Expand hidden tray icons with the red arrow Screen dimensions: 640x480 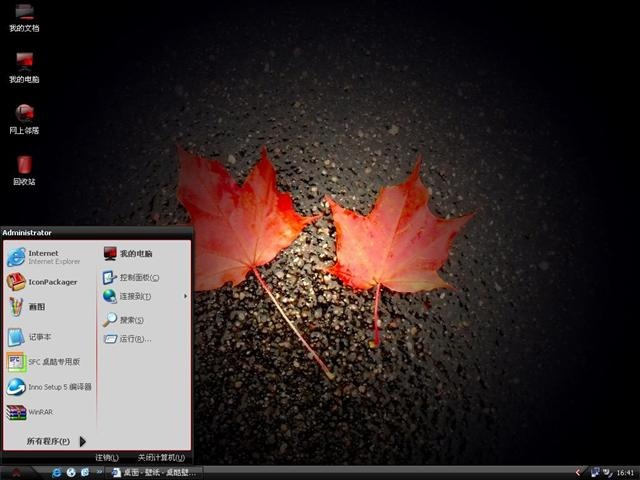[578, 473]
